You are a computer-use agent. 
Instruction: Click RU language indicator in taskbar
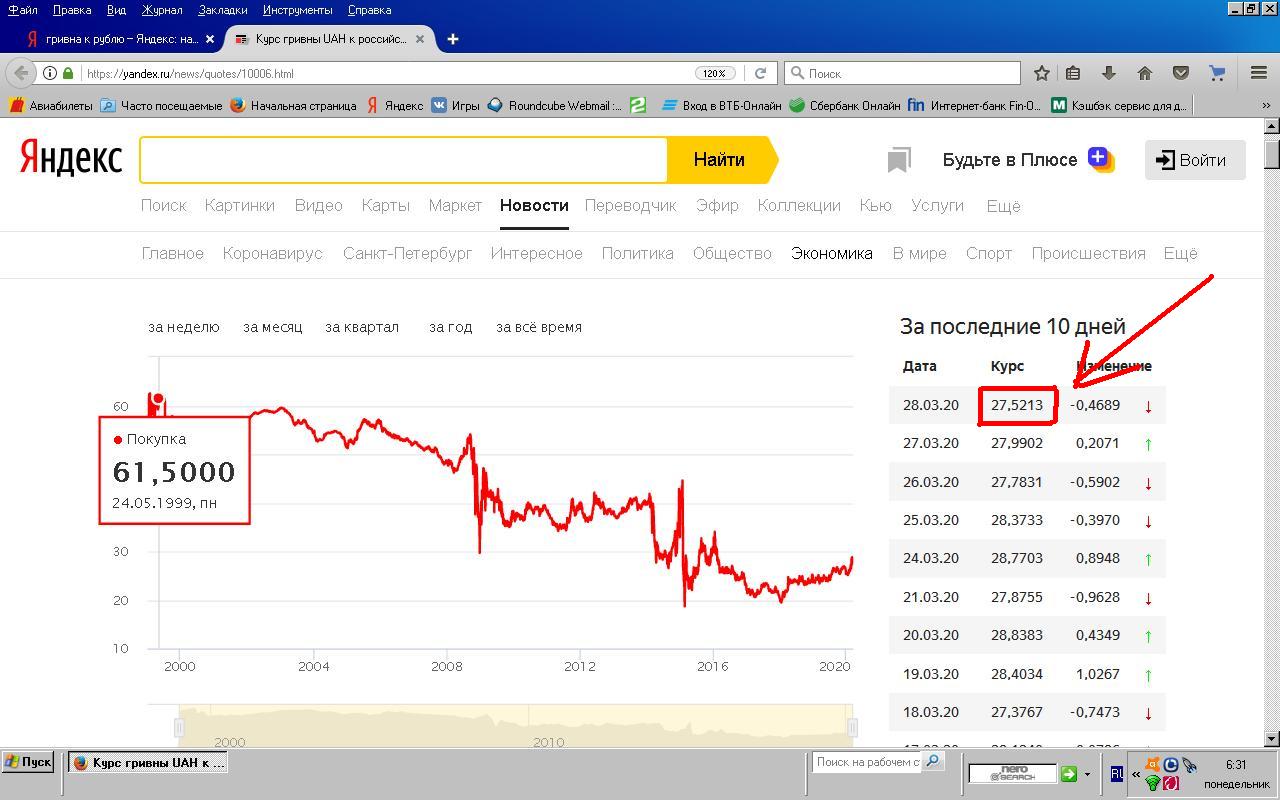1117,773
